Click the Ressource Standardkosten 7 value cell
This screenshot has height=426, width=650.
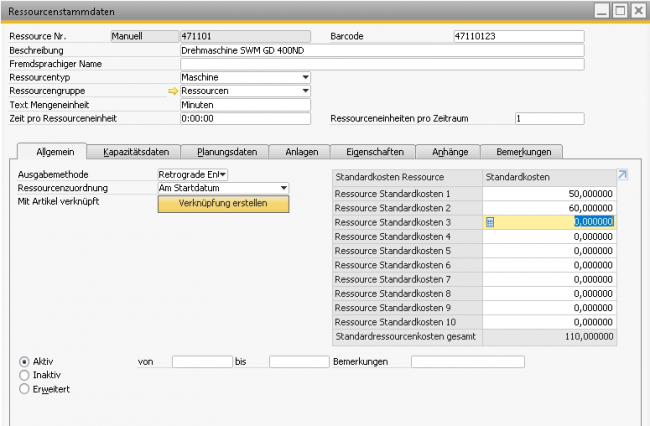click(x=549, y=279)
